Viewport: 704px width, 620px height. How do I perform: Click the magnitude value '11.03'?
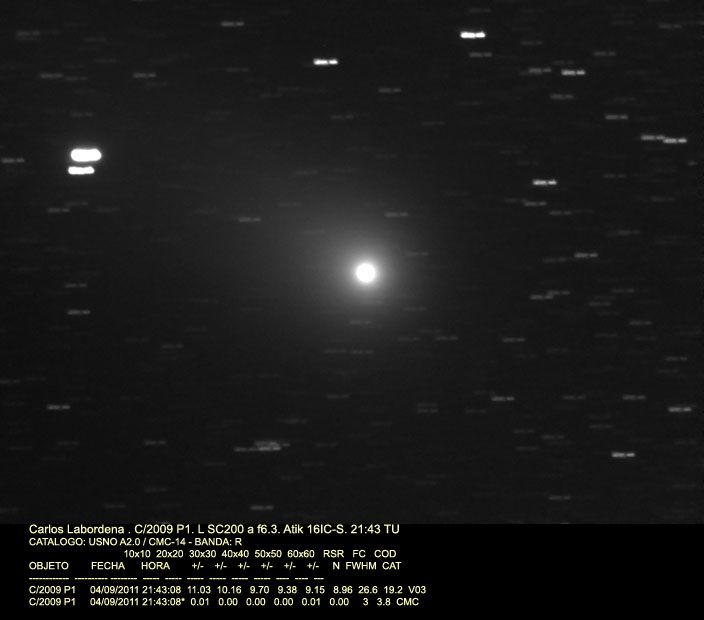199,589
